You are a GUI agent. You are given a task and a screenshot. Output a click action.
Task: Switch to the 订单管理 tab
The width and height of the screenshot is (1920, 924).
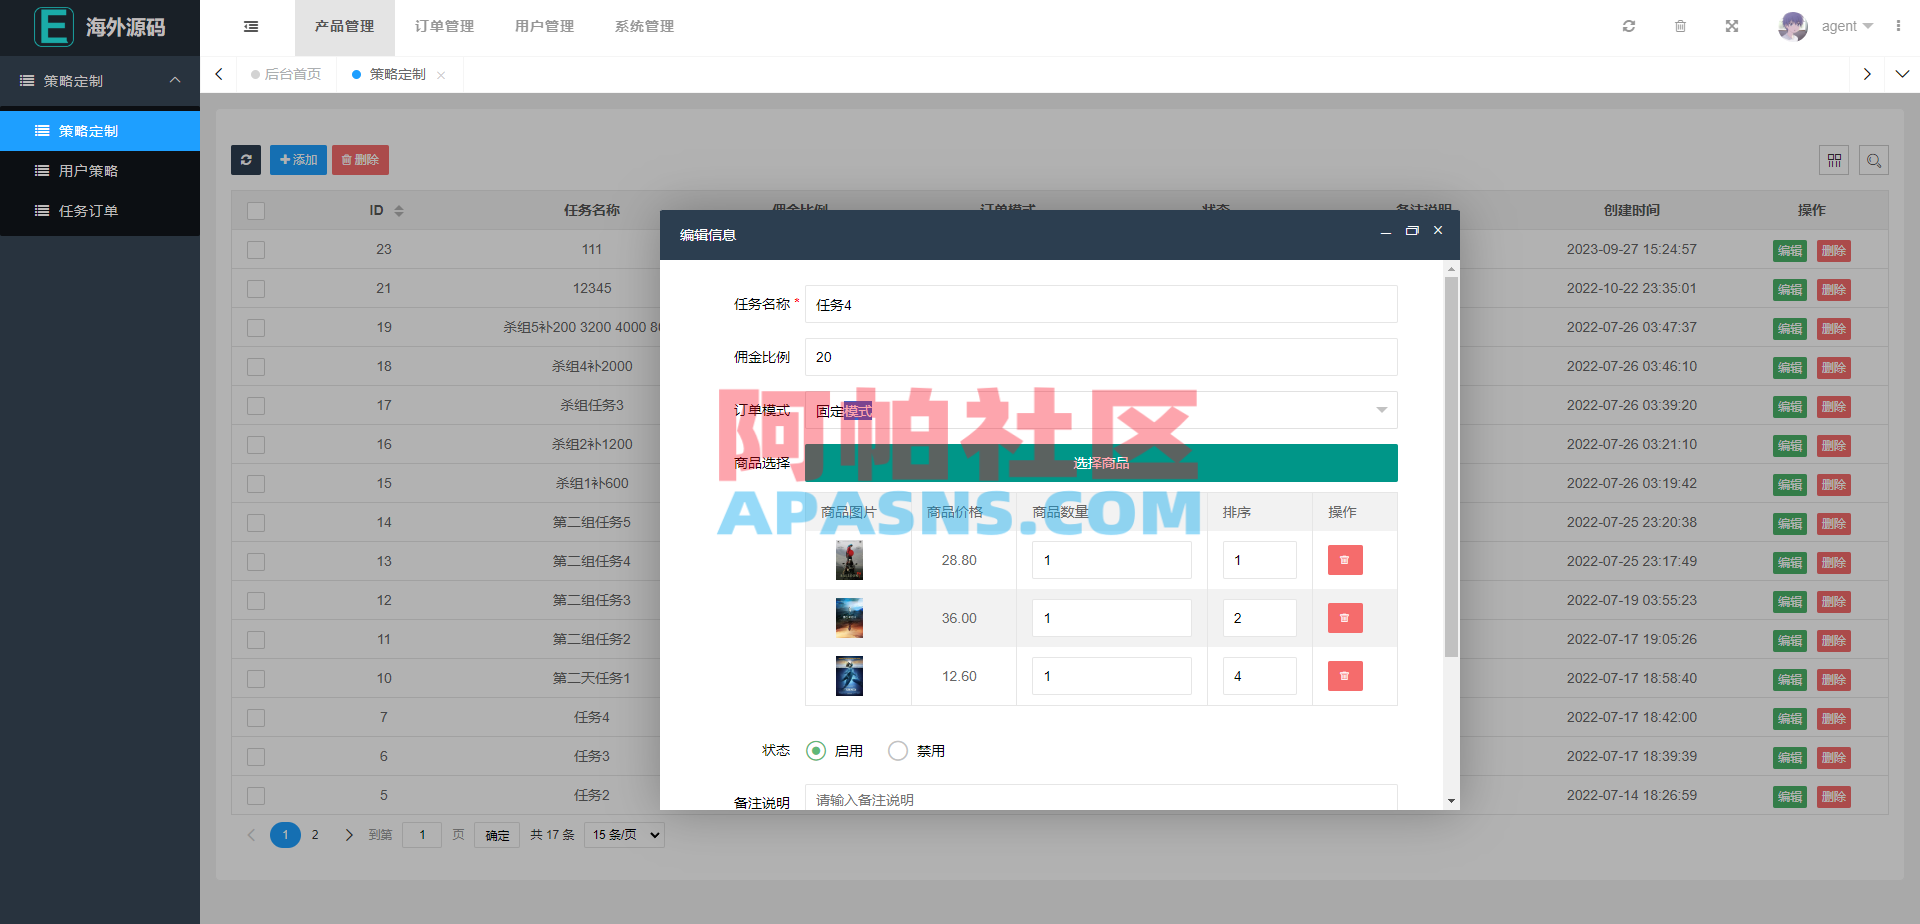[444, 26]
